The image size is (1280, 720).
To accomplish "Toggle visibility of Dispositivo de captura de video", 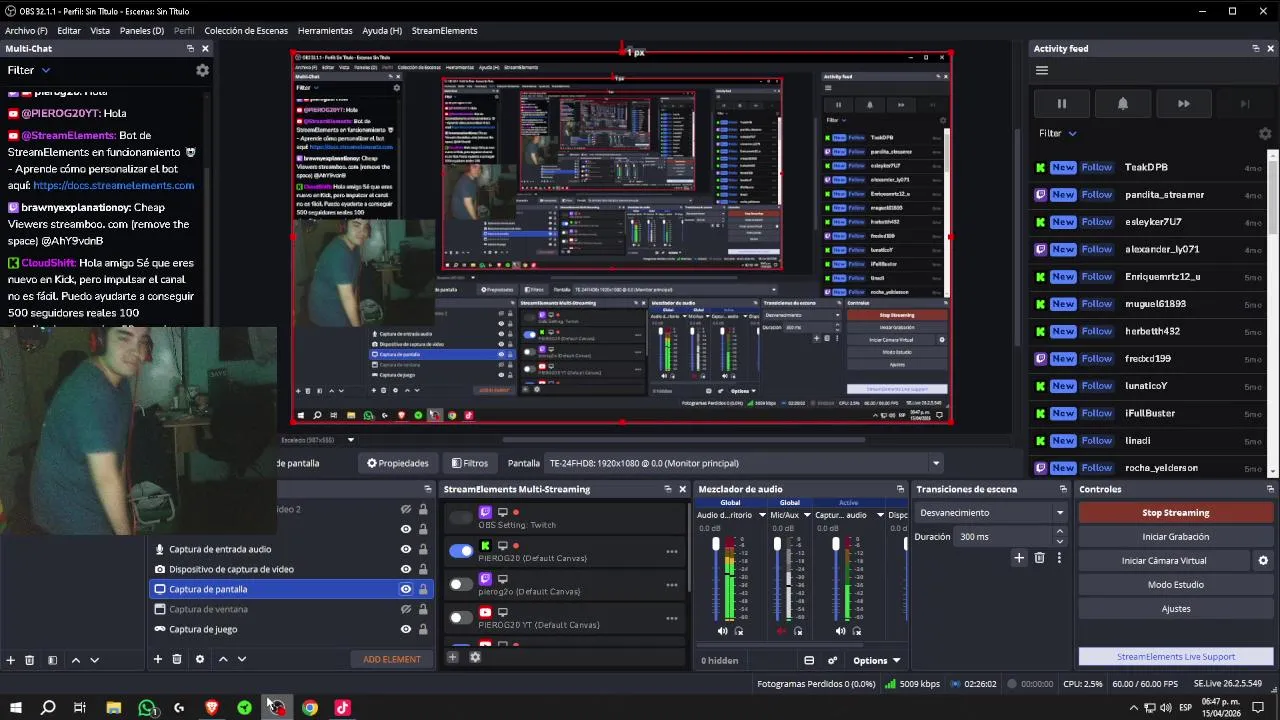I will [406, 569].
